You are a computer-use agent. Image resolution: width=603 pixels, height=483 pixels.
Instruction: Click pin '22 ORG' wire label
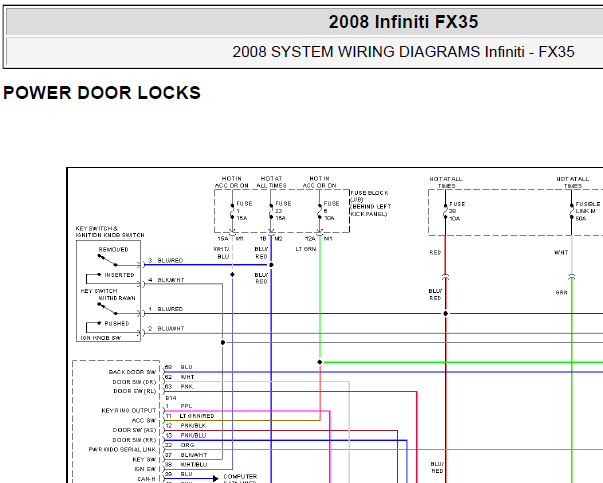180,445
